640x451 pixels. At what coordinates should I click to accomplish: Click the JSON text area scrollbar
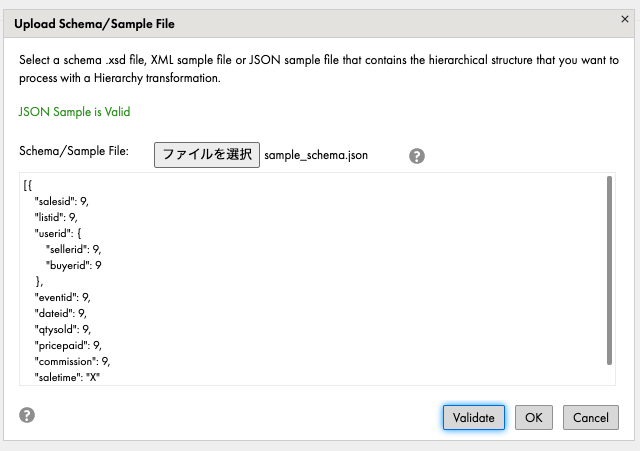pos(609,270)
